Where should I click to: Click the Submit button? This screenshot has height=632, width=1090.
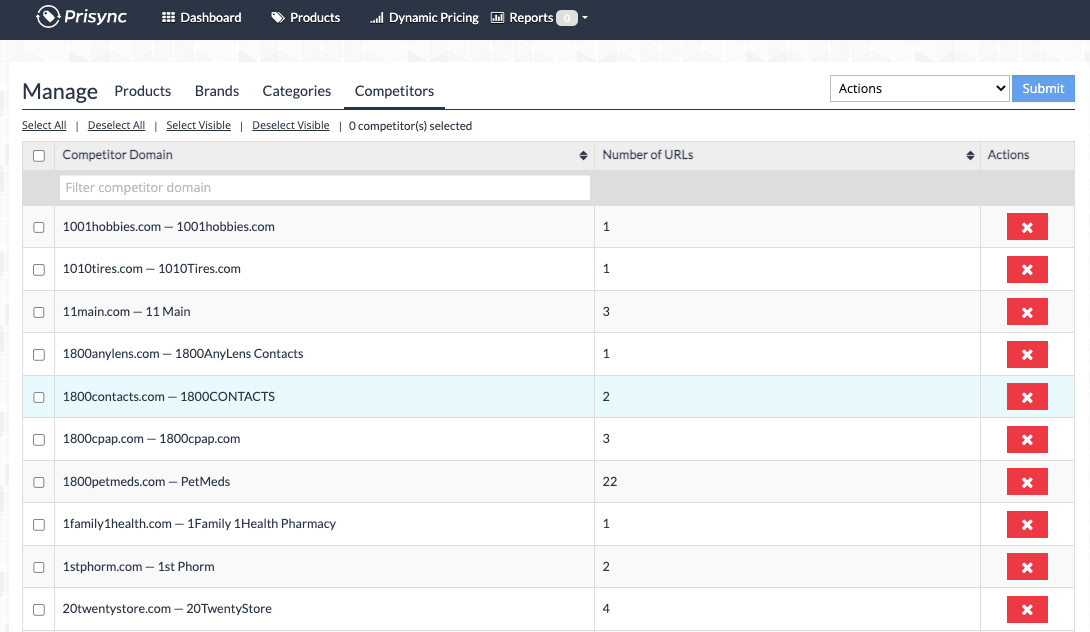point(1043,88)
